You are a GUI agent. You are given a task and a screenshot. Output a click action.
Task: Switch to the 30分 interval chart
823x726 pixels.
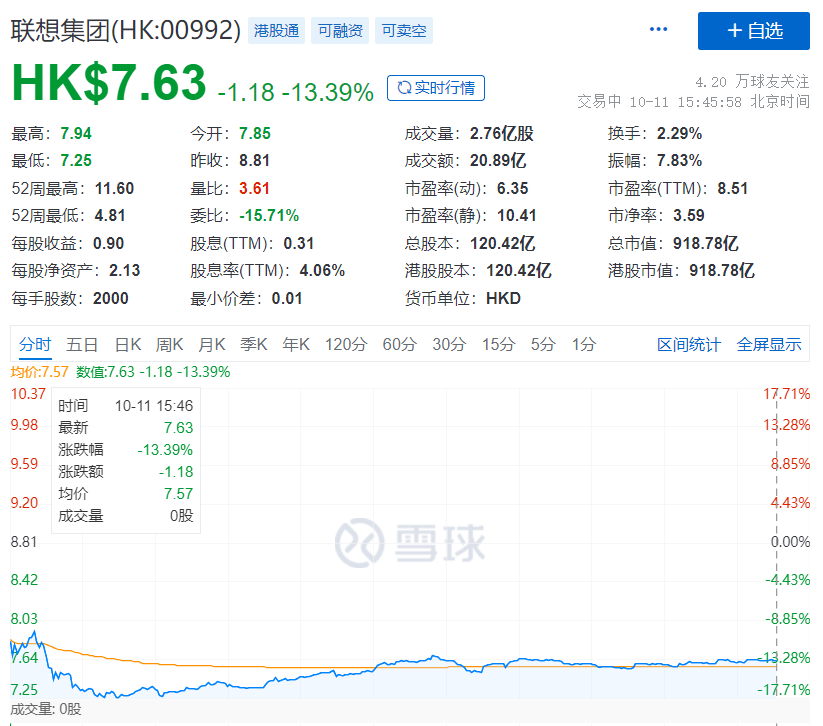[x=449, y=345]
